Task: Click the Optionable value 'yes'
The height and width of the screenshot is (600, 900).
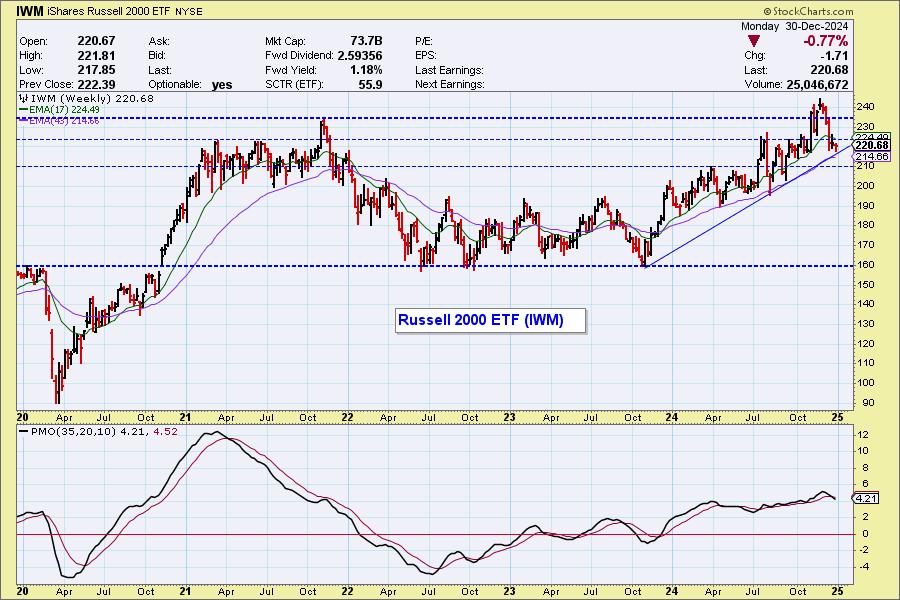Action: click(222, 85)
